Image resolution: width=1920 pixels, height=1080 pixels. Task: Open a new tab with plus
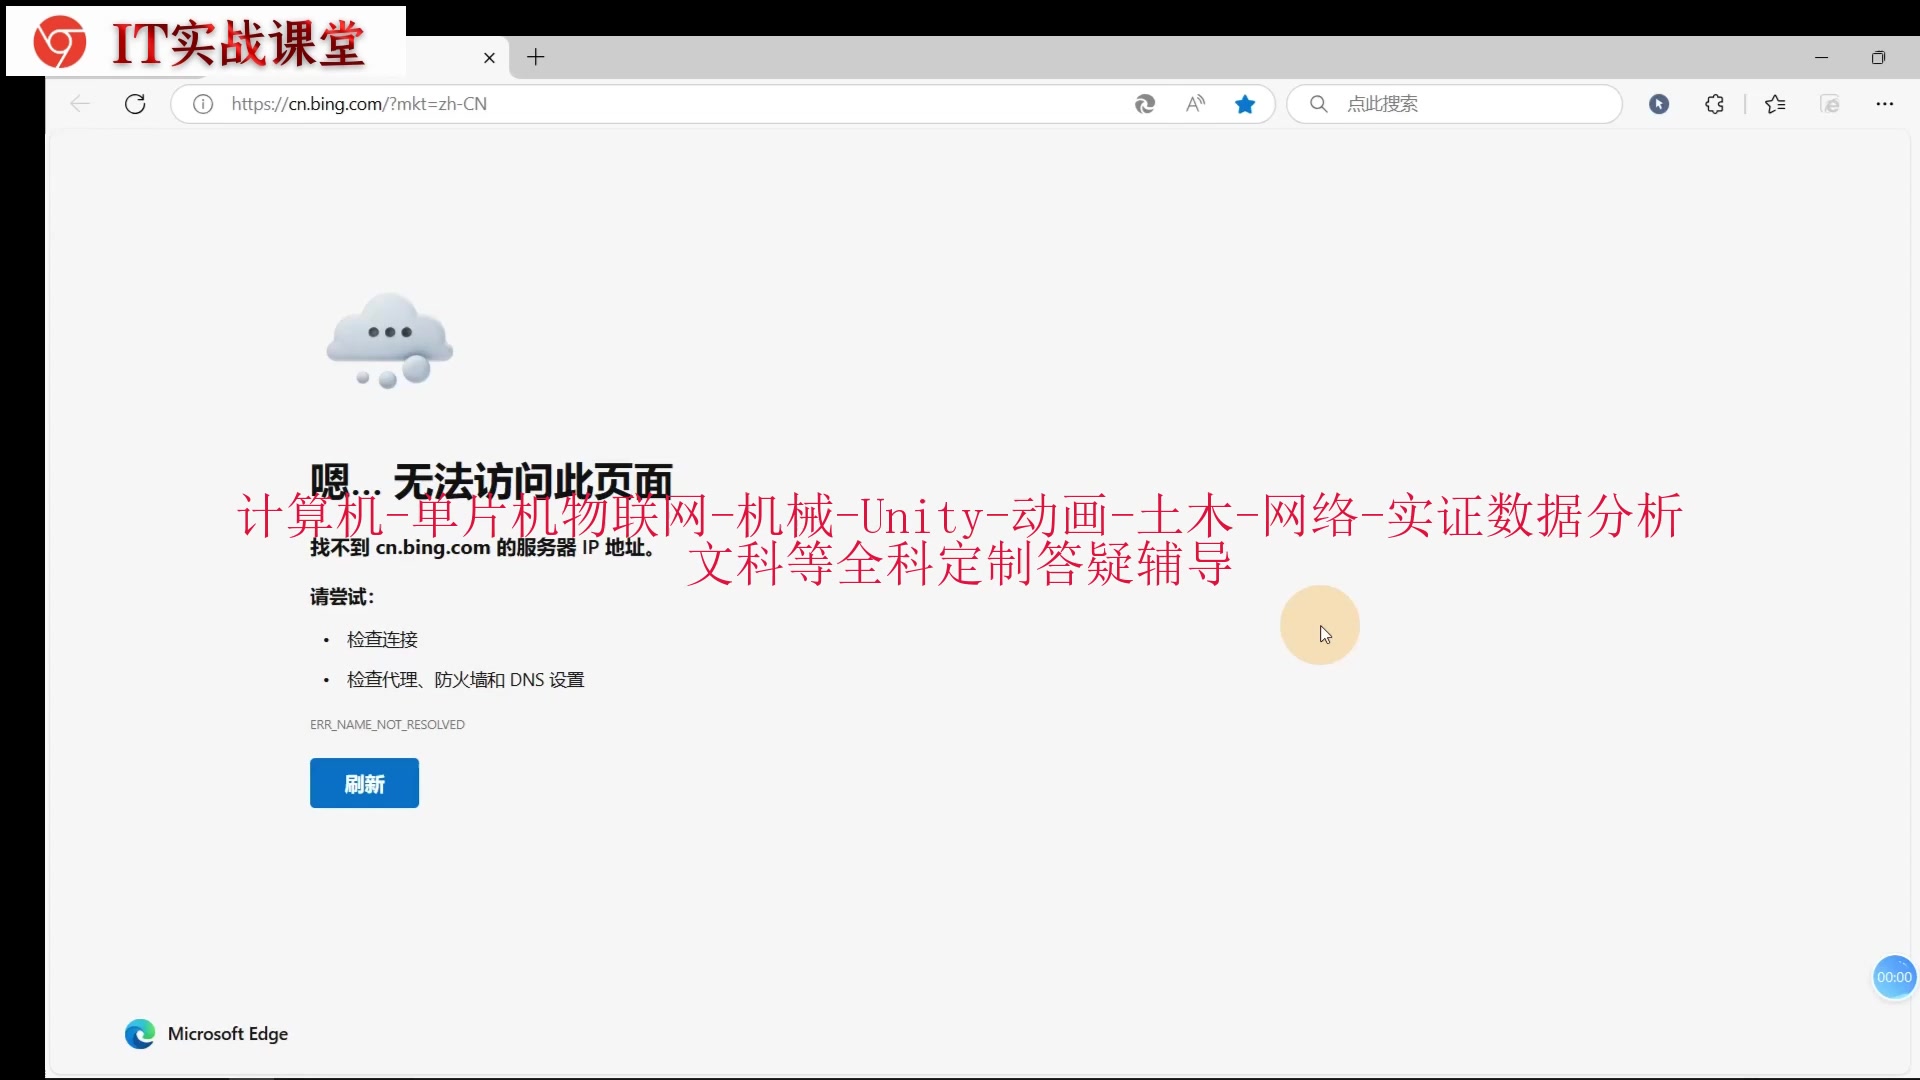tap(536, 57)
